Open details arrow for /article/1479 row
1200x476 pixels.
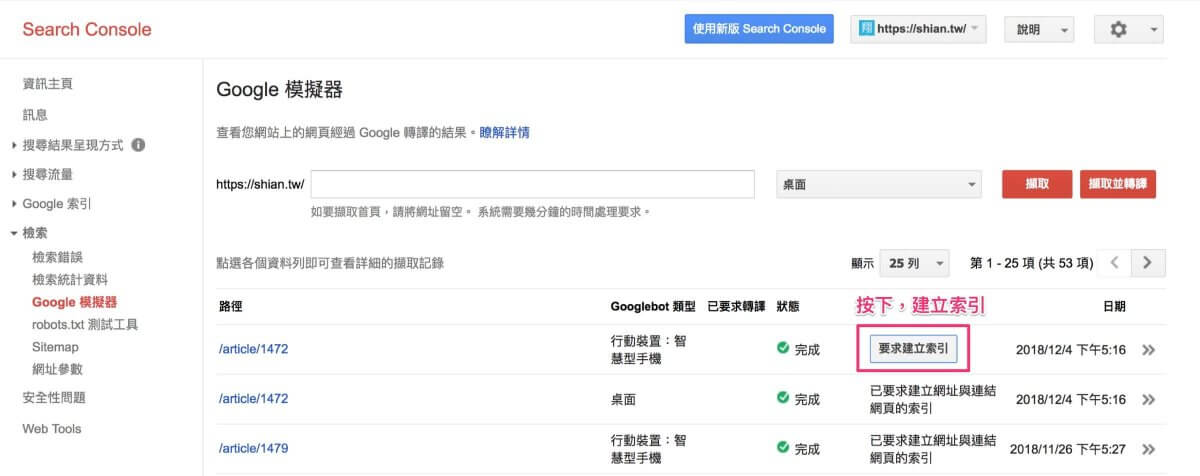click(1149, 449)
